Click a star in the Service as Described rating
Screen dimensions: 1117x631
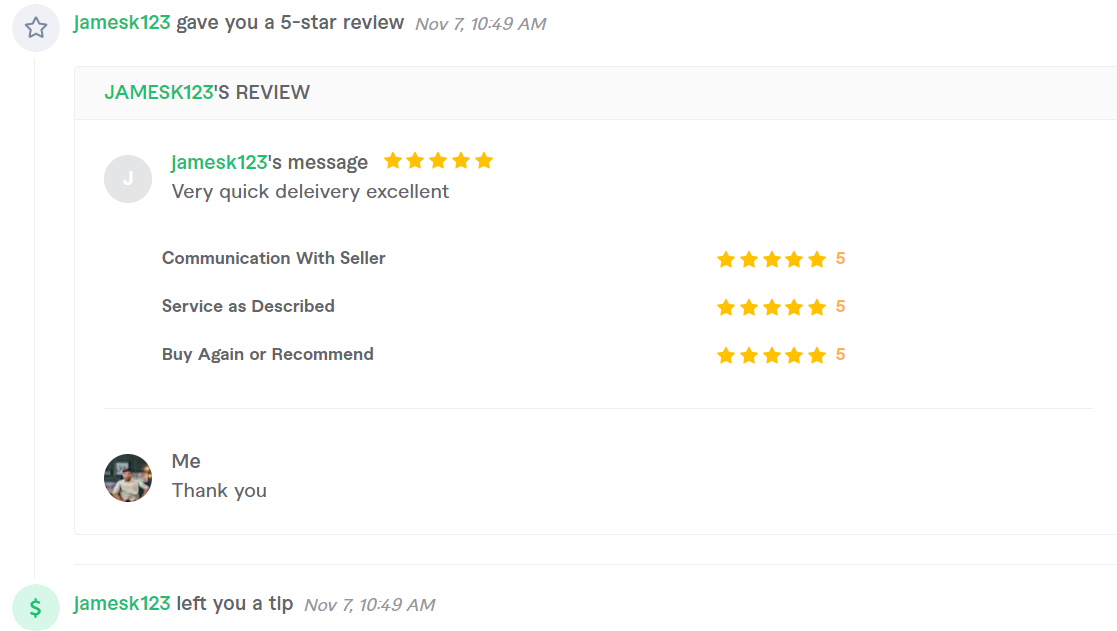pos(771,307)
